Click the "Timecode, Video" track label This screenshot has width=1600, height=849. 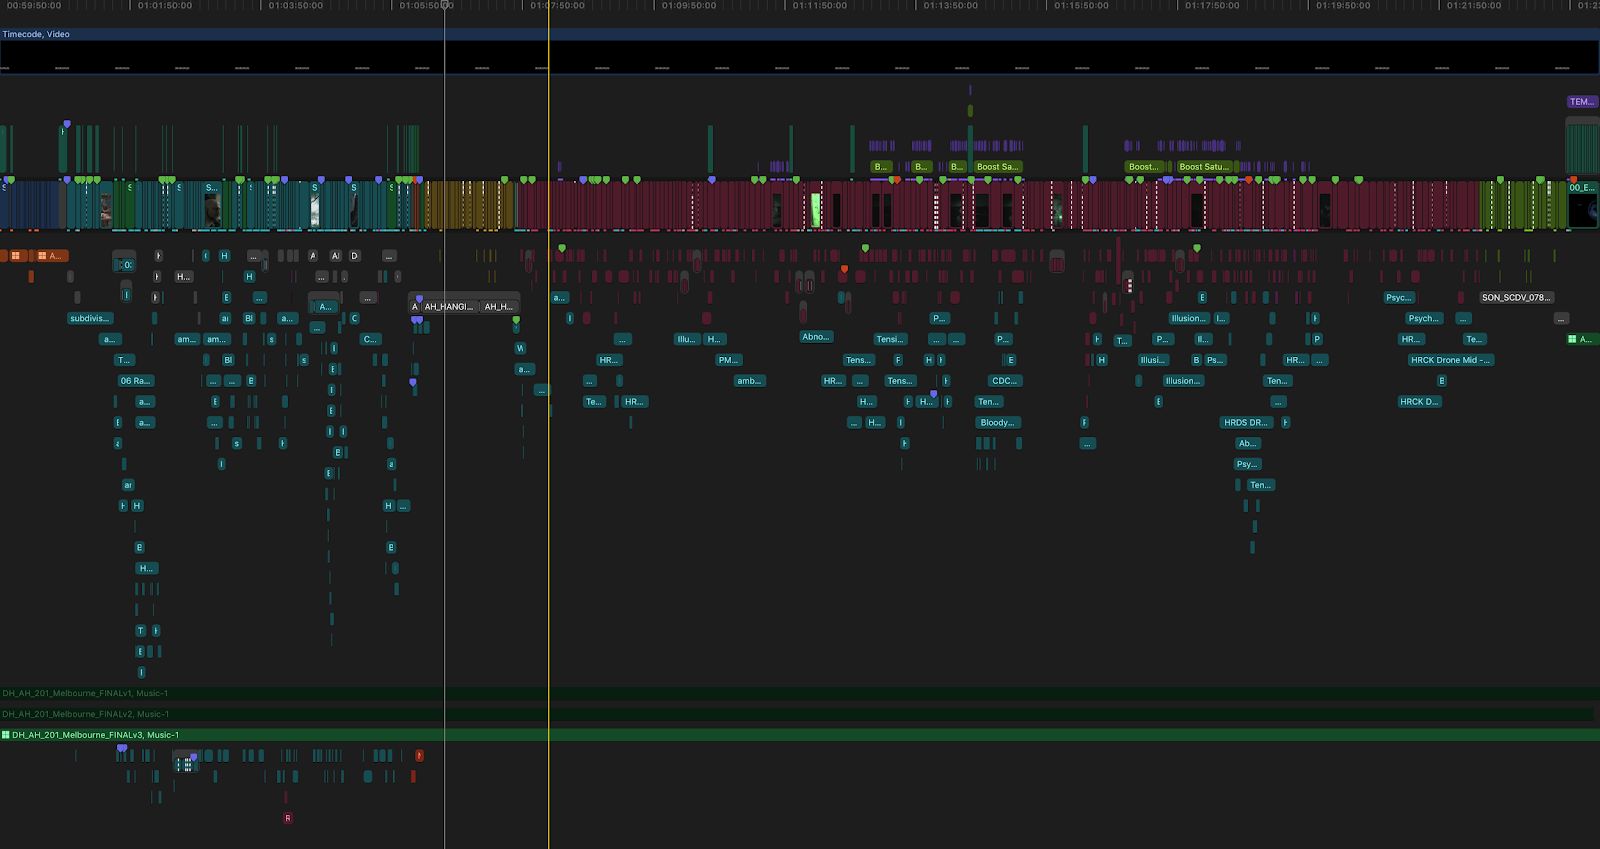click(x=36, y=34)
